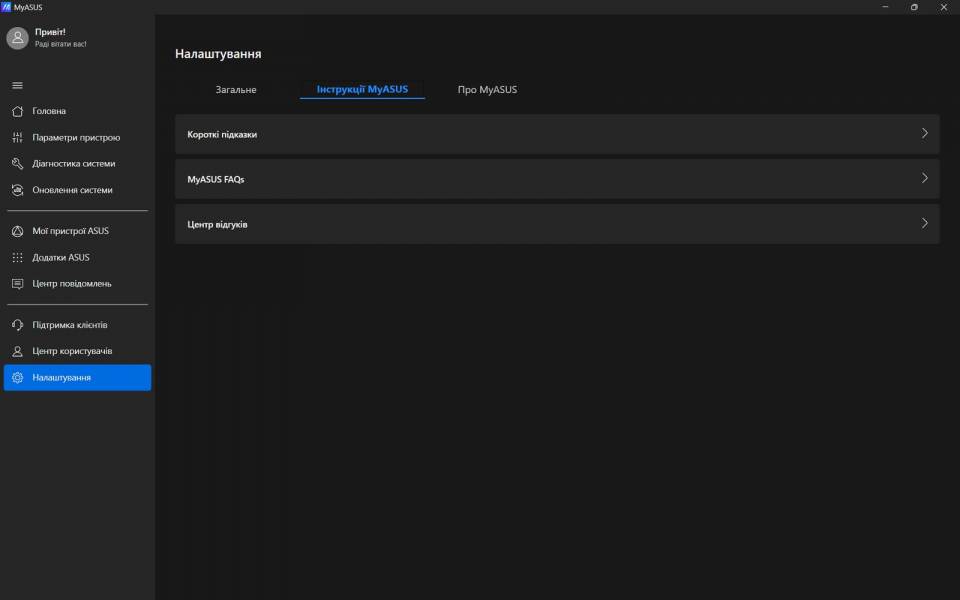This screenshot has width=960, height=600.
Task: Click the Підтримка клієнтів headset icon
Action: pos(17,324)
